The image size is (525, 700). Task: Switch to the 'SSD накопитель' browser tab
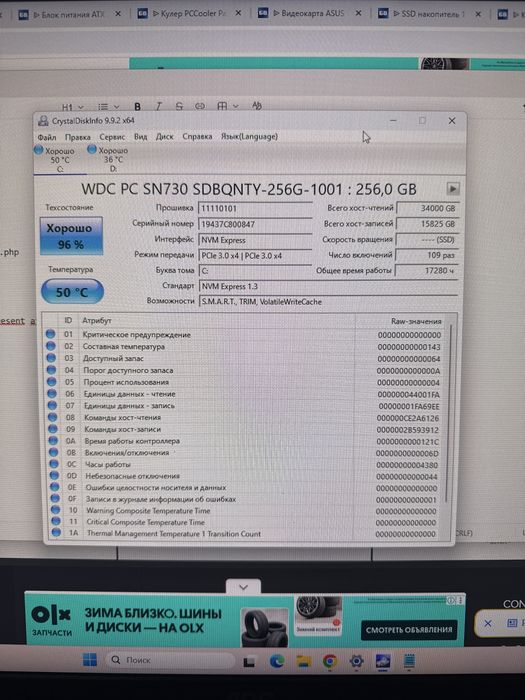(x=428, y=14)
